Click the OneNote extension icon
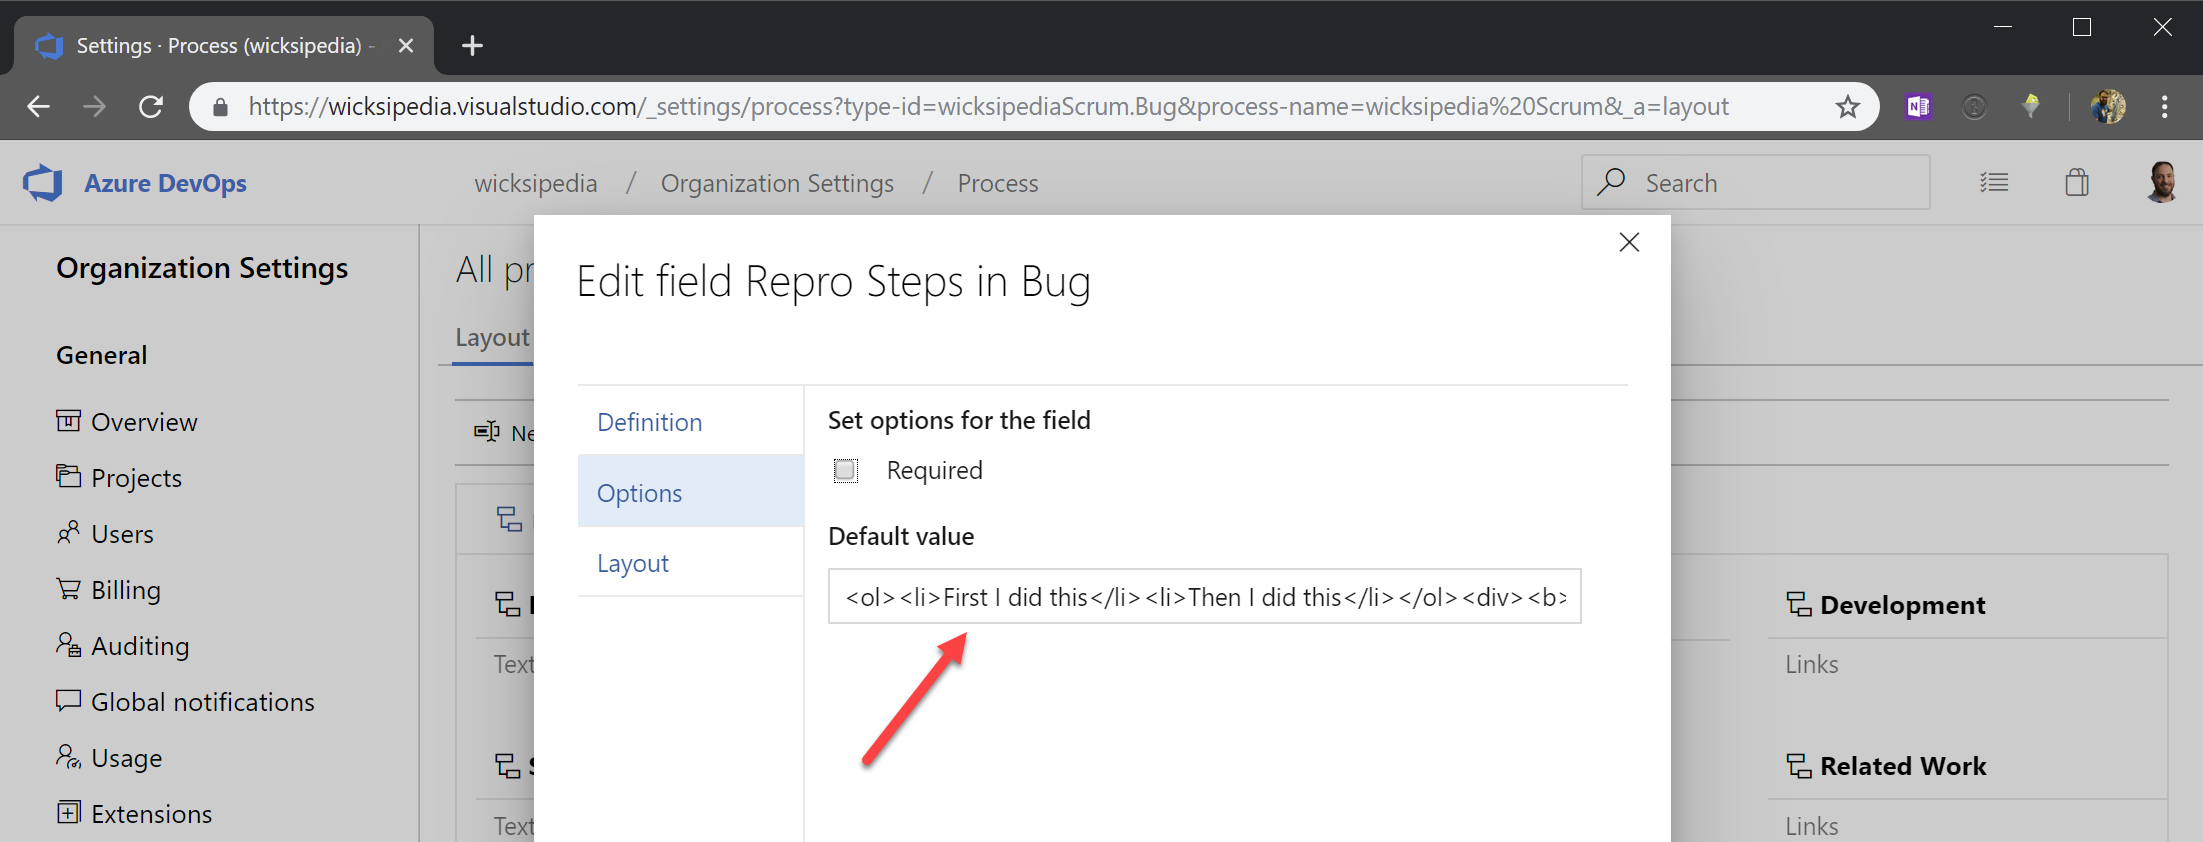This screenshot has width=2203, height=842. [1918, 107]
